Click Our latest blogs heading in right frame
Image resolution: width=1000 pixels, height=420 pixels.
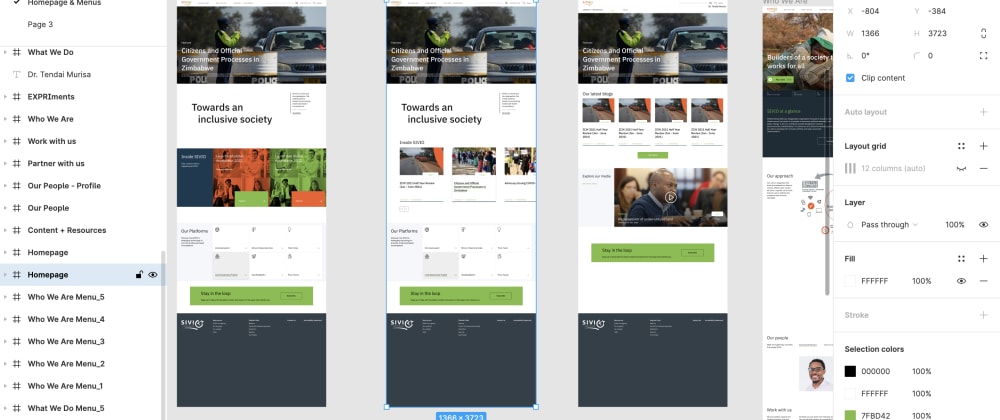click(600, 94)
